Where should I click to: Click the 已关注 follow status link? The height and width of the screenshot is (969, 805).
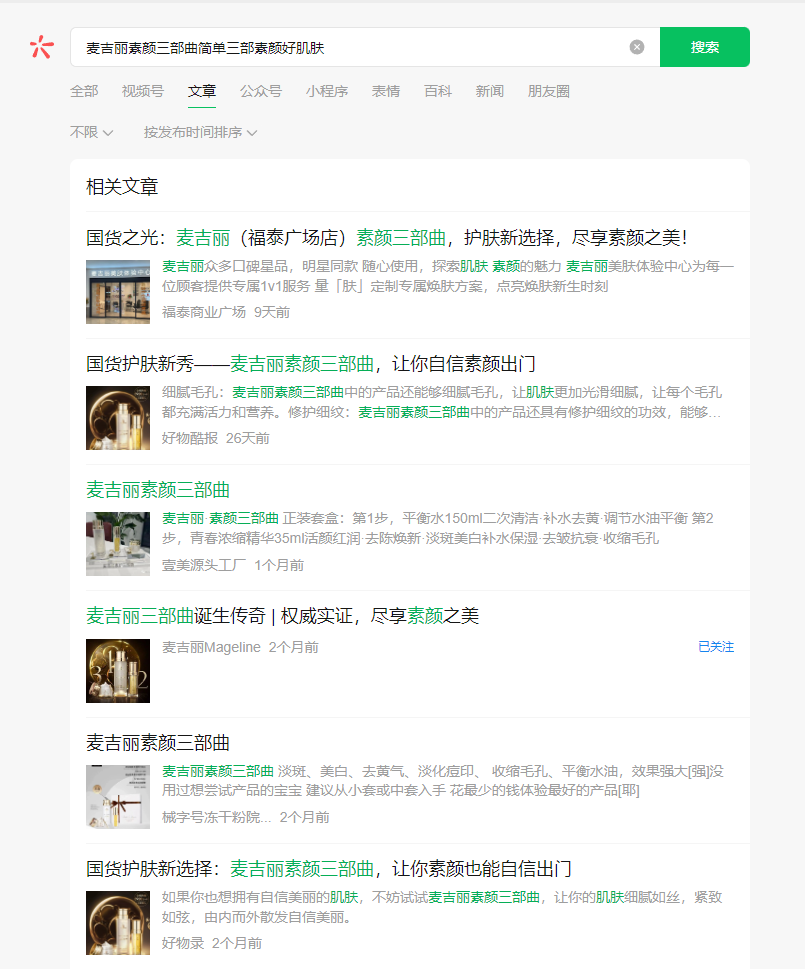(716, 647)
